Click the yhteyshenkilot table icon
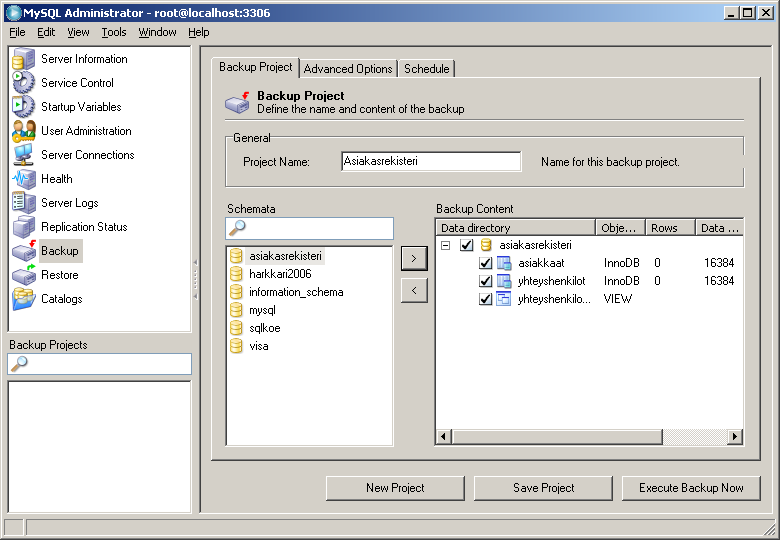Screen dimensions: 780x540 pos(504,281)
